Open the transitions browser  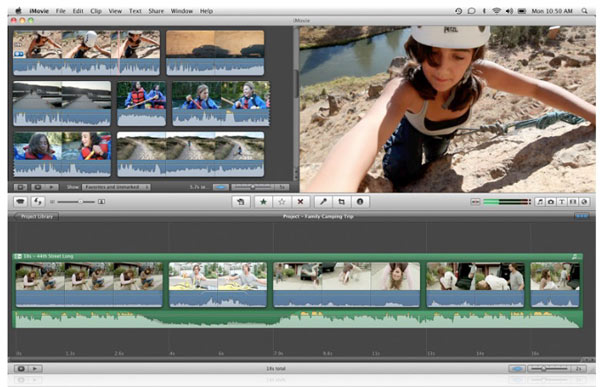click(x=573, y=202)
